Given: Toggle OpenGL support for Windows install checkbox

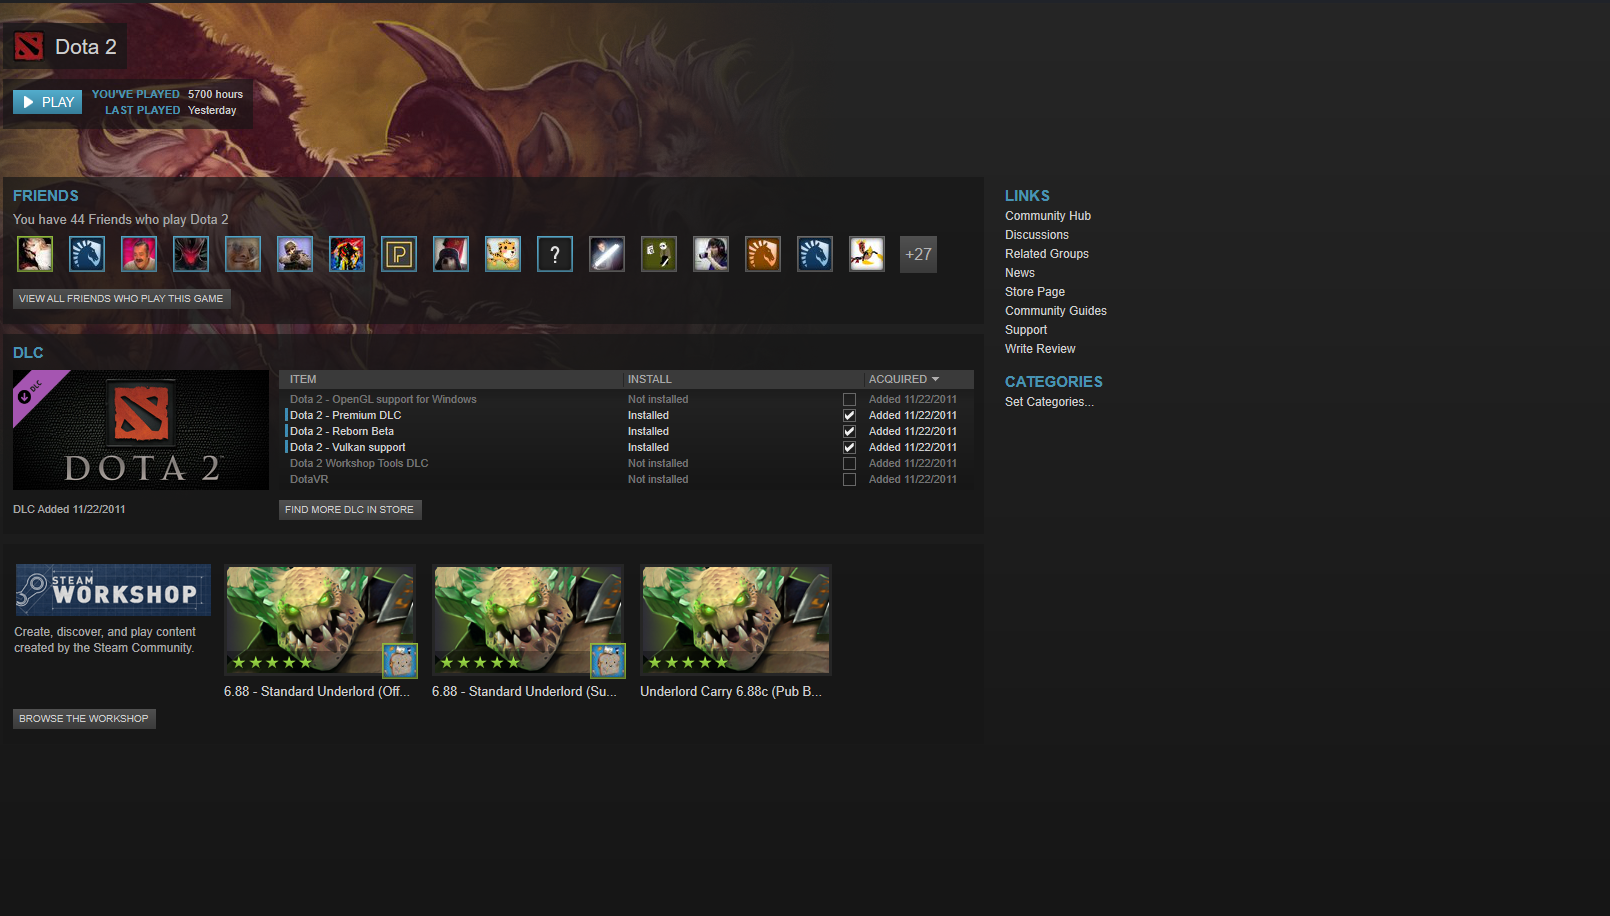Looking at the screenshot, I should 849,400.
